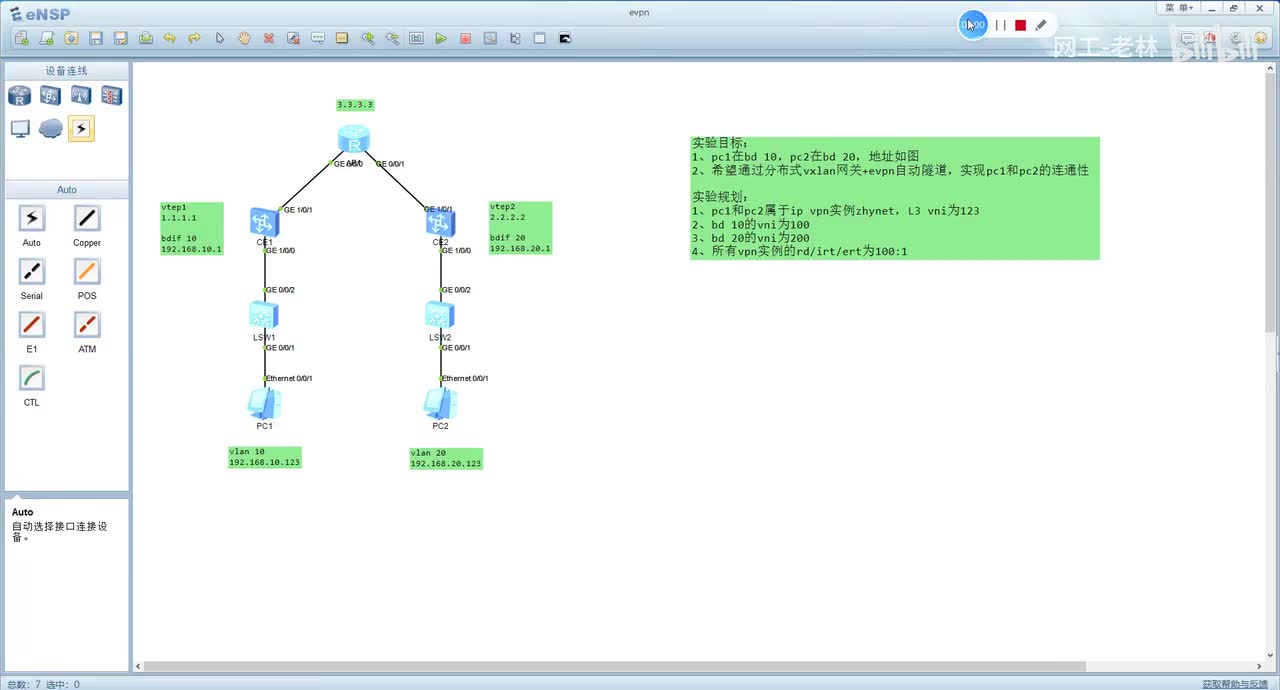Select the Switch device category
The height and width of the screenshot is (690, 1280).
coord(50,95)
